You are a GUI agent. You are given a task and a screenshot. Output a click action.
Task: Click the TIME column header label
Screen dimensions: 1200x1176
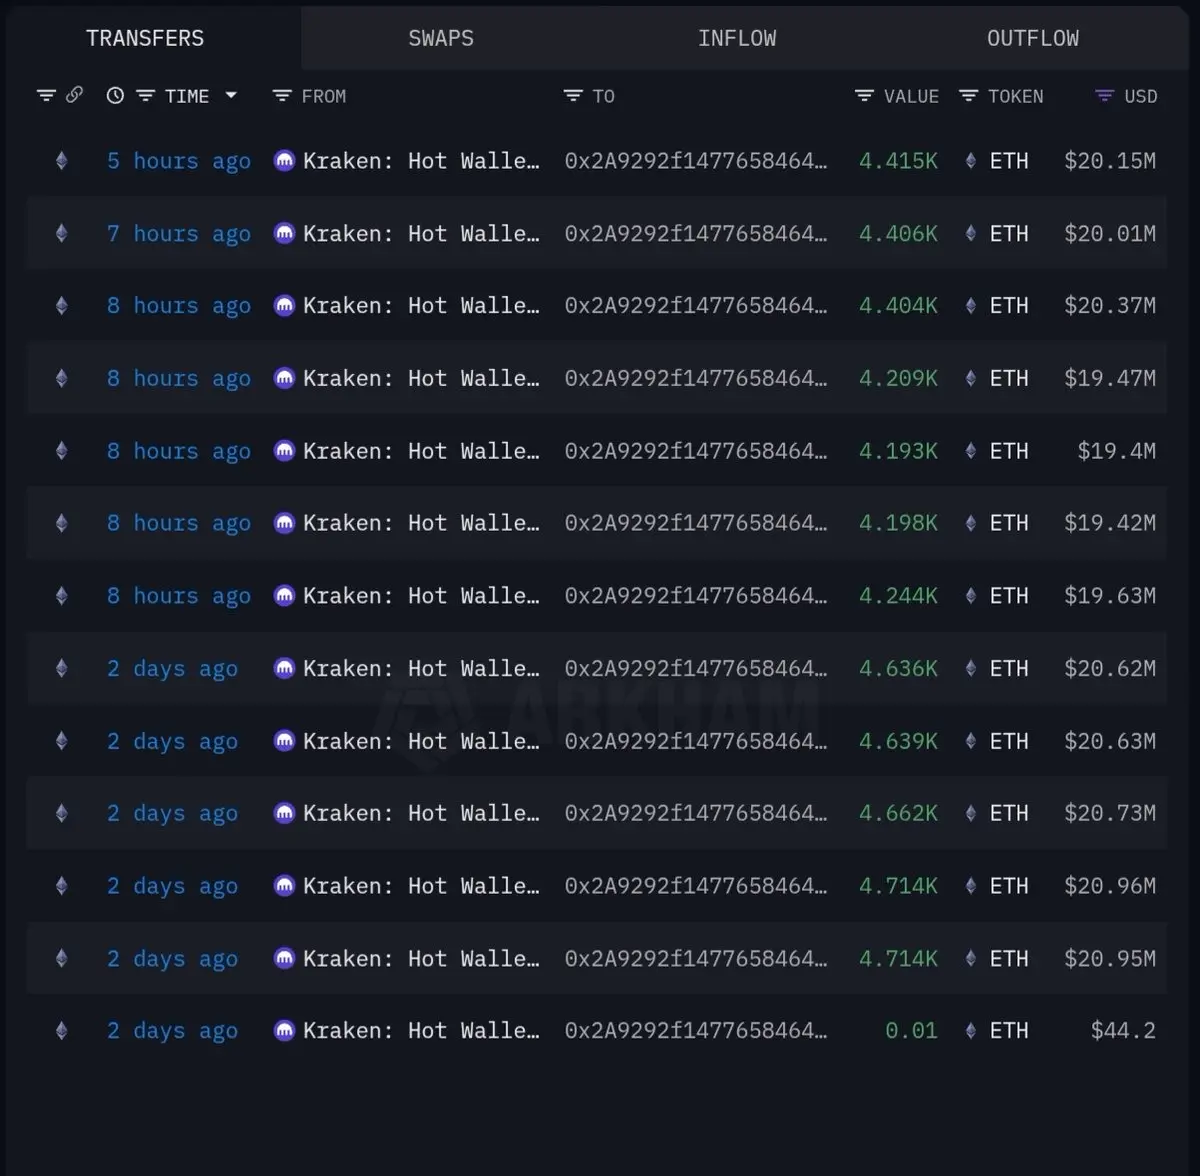pos(187,96)
